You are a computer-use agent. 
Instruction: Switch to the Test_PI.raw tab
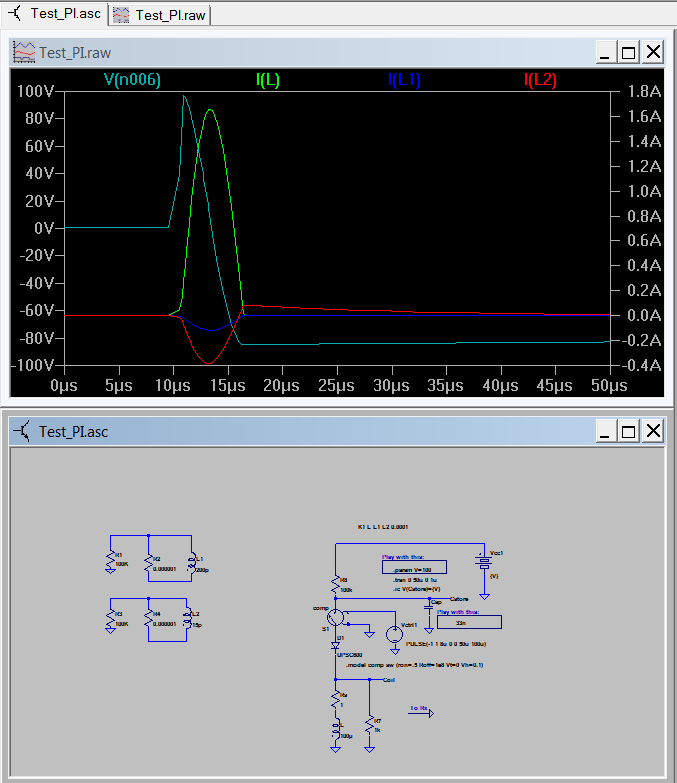(160, 15)
